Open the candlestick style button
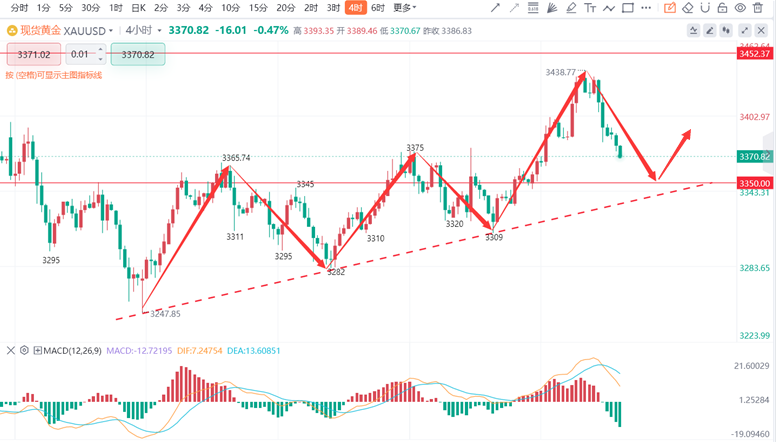 (726, 31)
